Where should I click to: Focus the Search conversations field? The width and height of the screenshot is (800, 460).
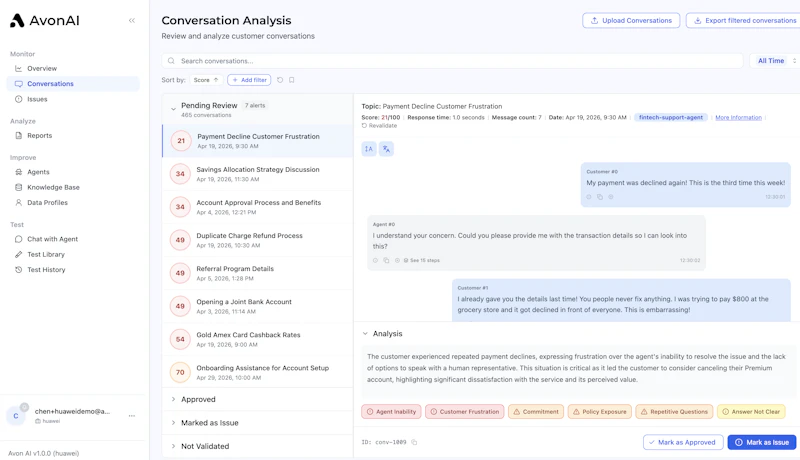[452, 61]
